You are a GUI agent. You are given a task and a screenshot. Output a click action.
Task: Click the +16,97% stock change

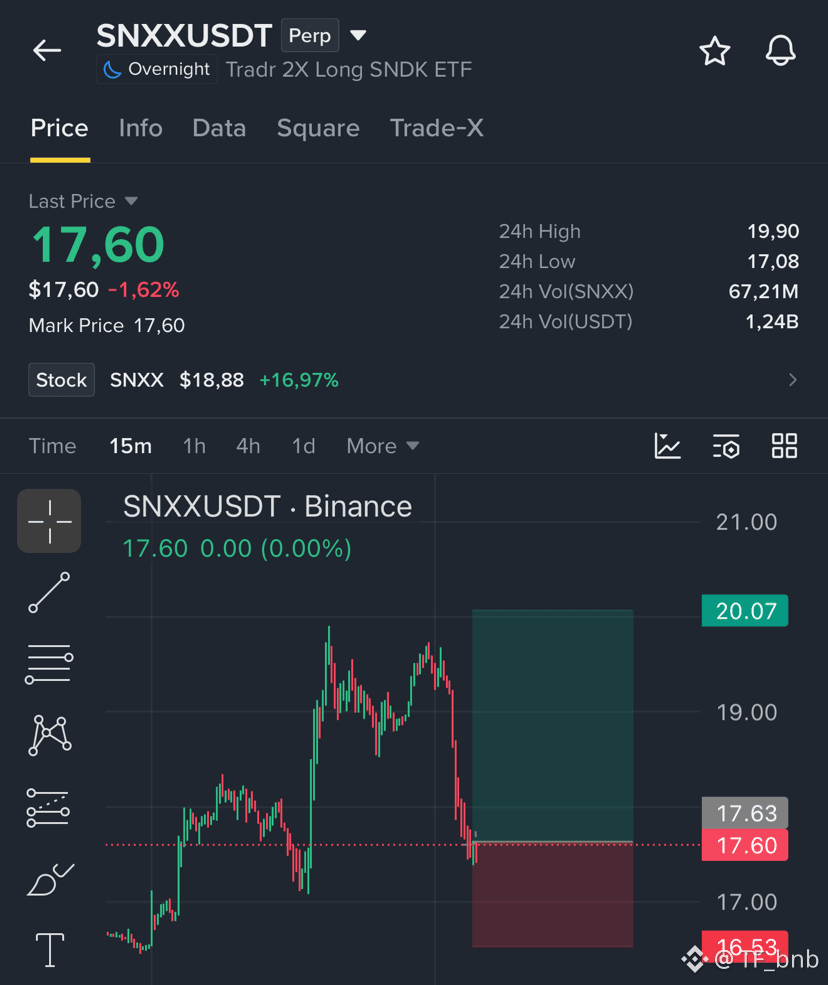299,379
